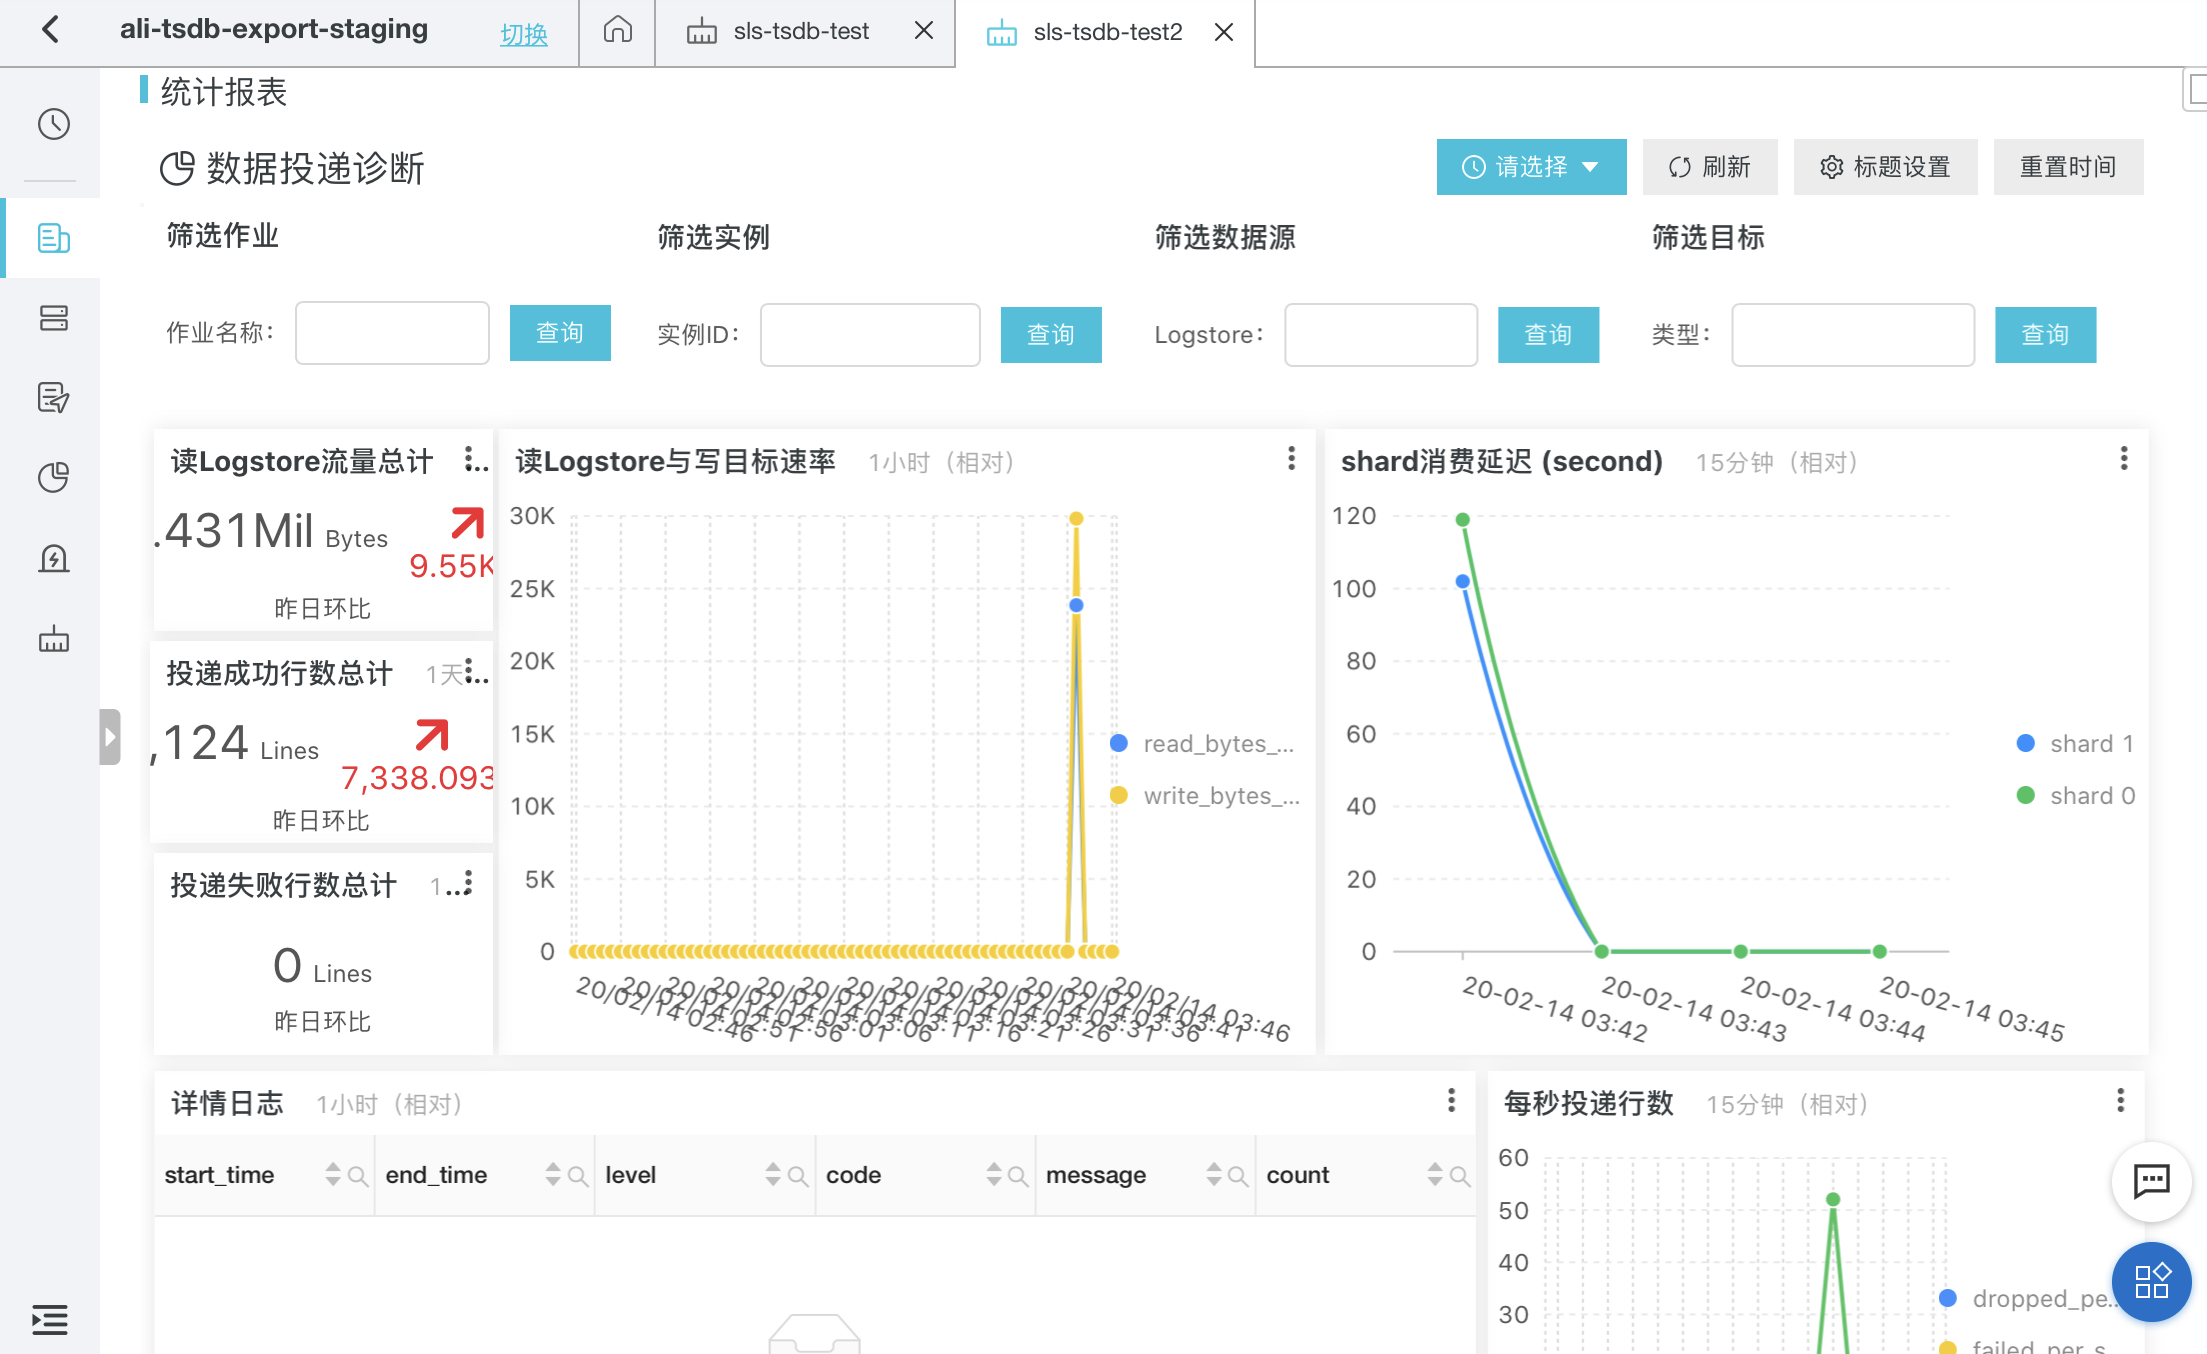The width and height of the screenshot is (2207, 1354).
Task: Open the chat feedback floating button
Action: [2151, 1181]
